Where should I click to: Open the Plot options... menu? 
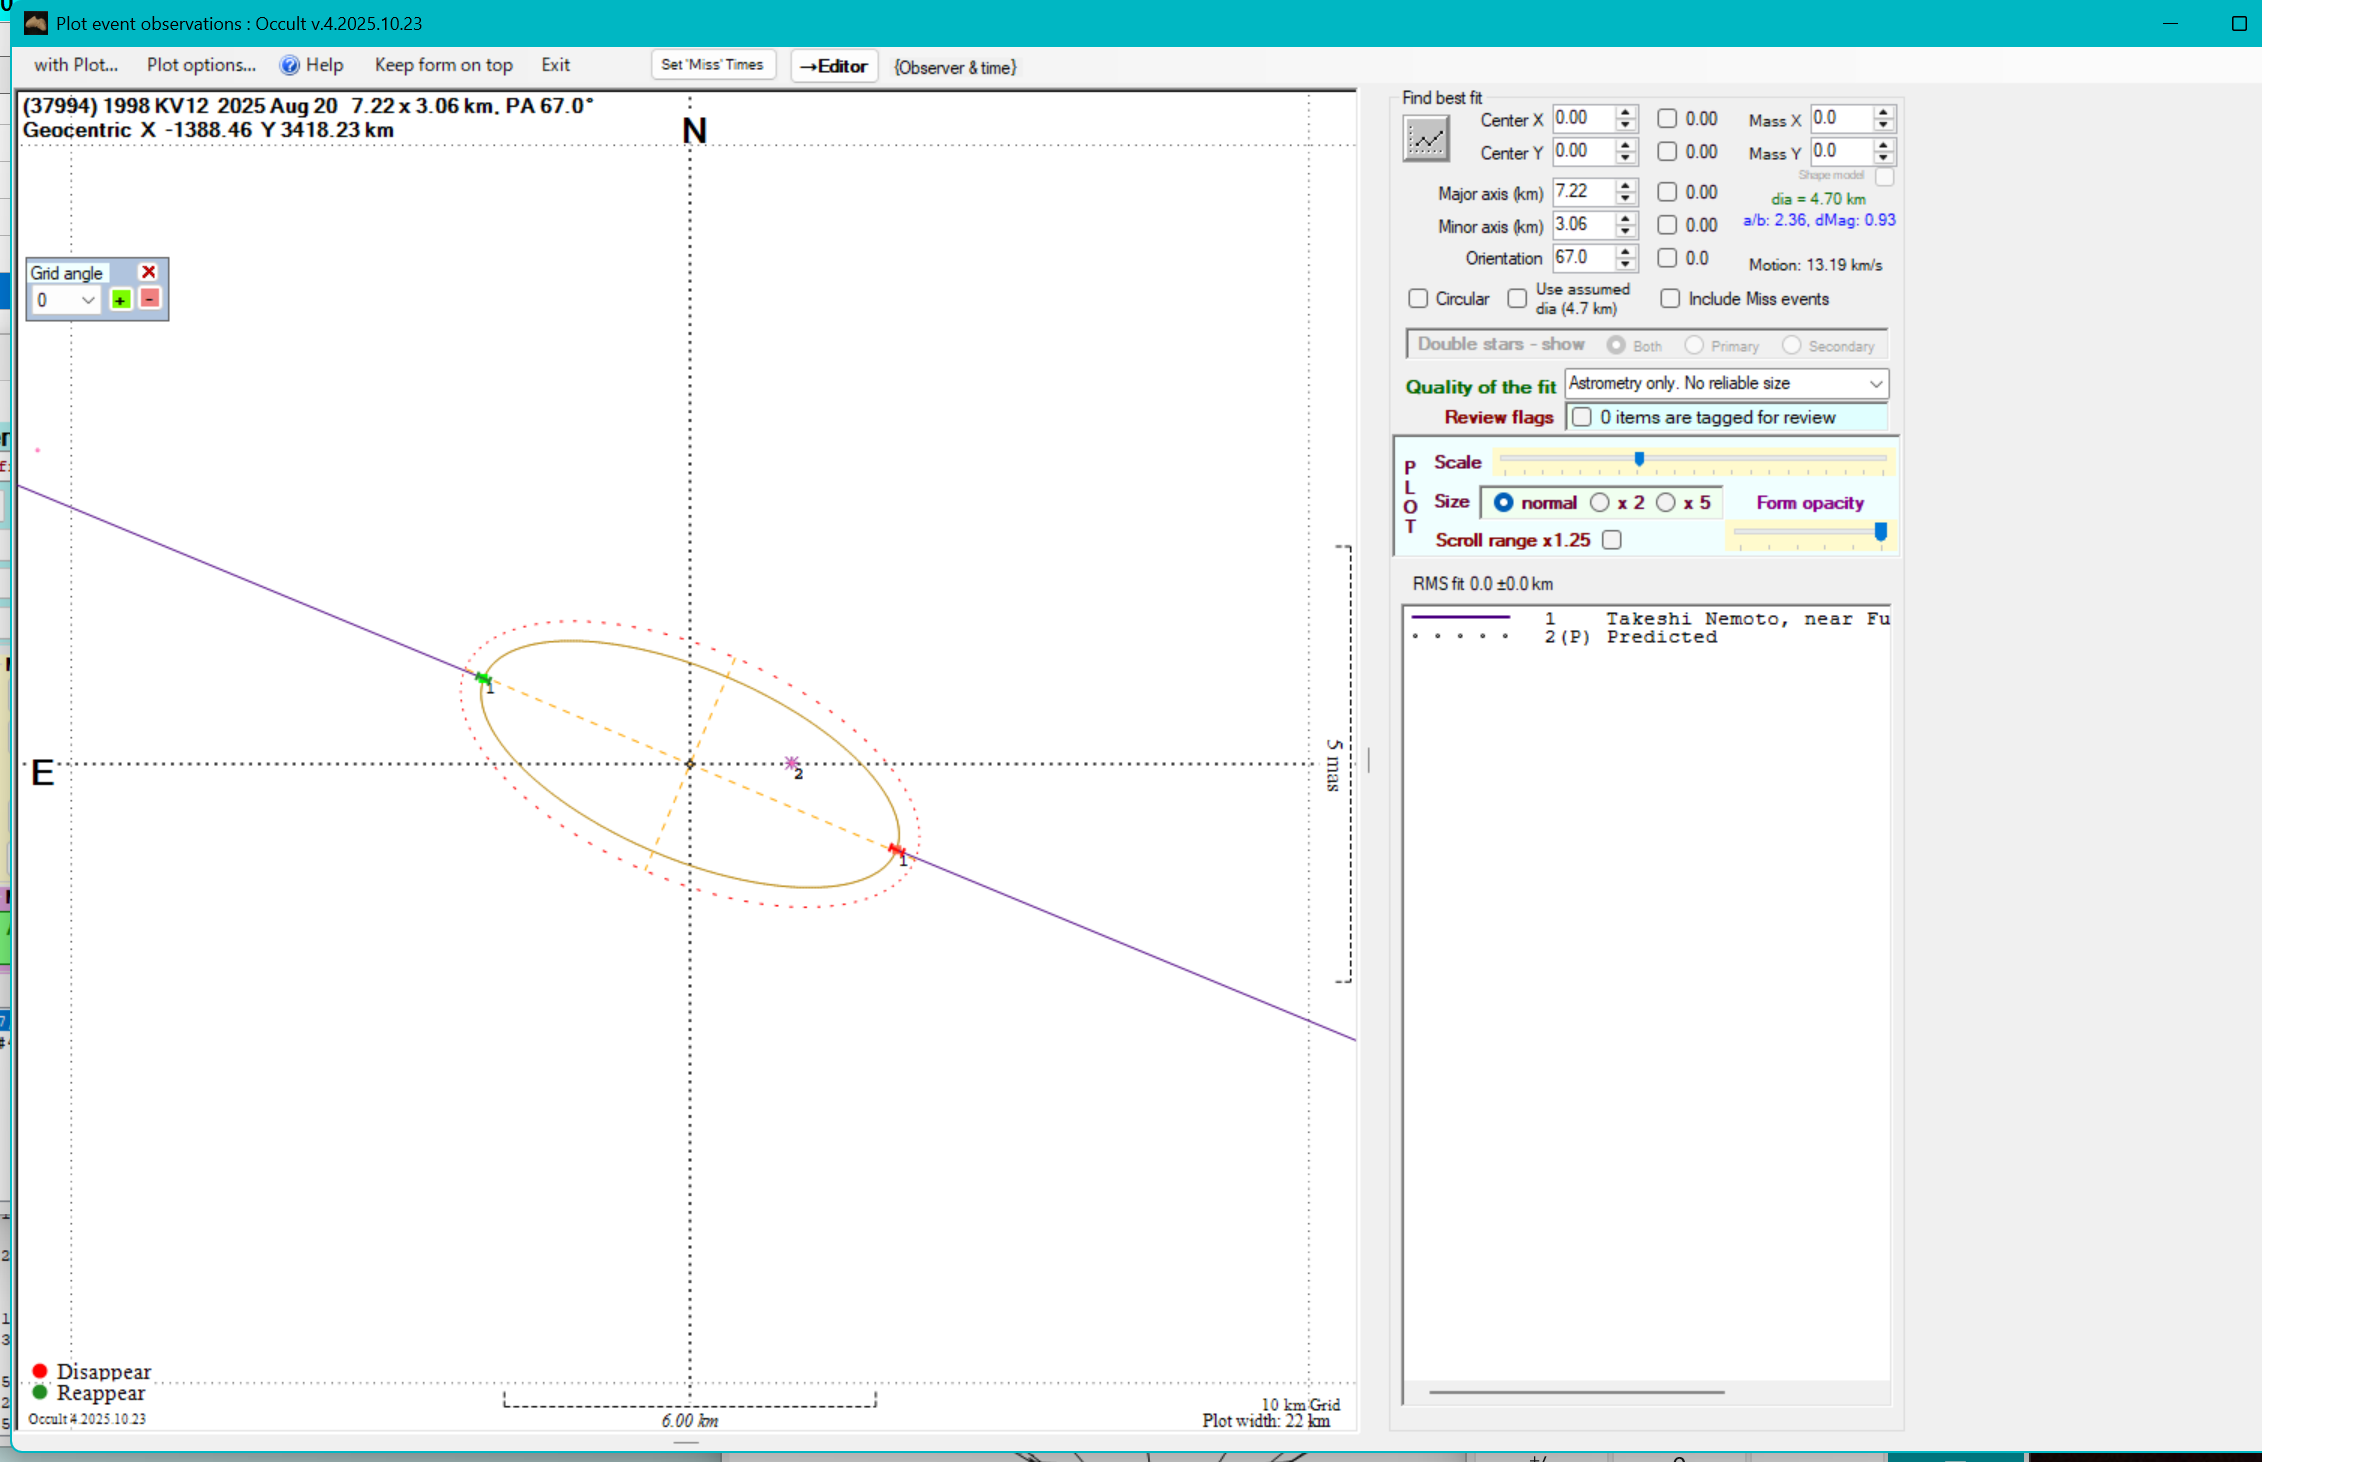click(201, 65)
